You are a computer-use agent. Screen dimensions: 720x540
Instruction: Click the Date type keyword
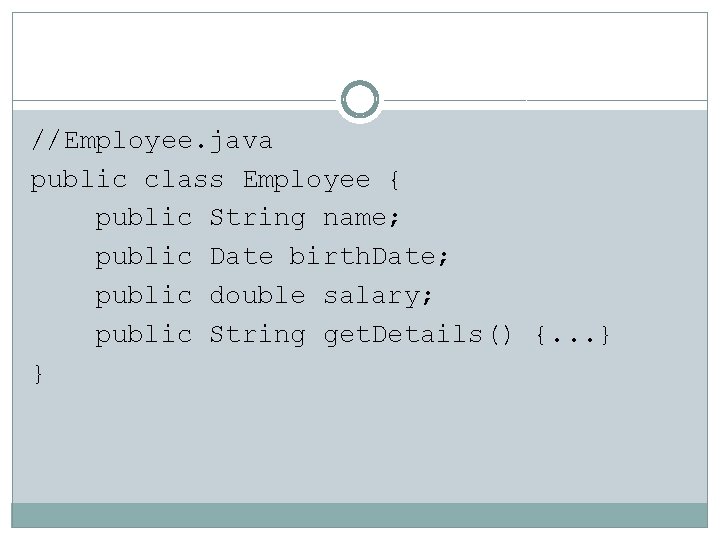point(241,257)
